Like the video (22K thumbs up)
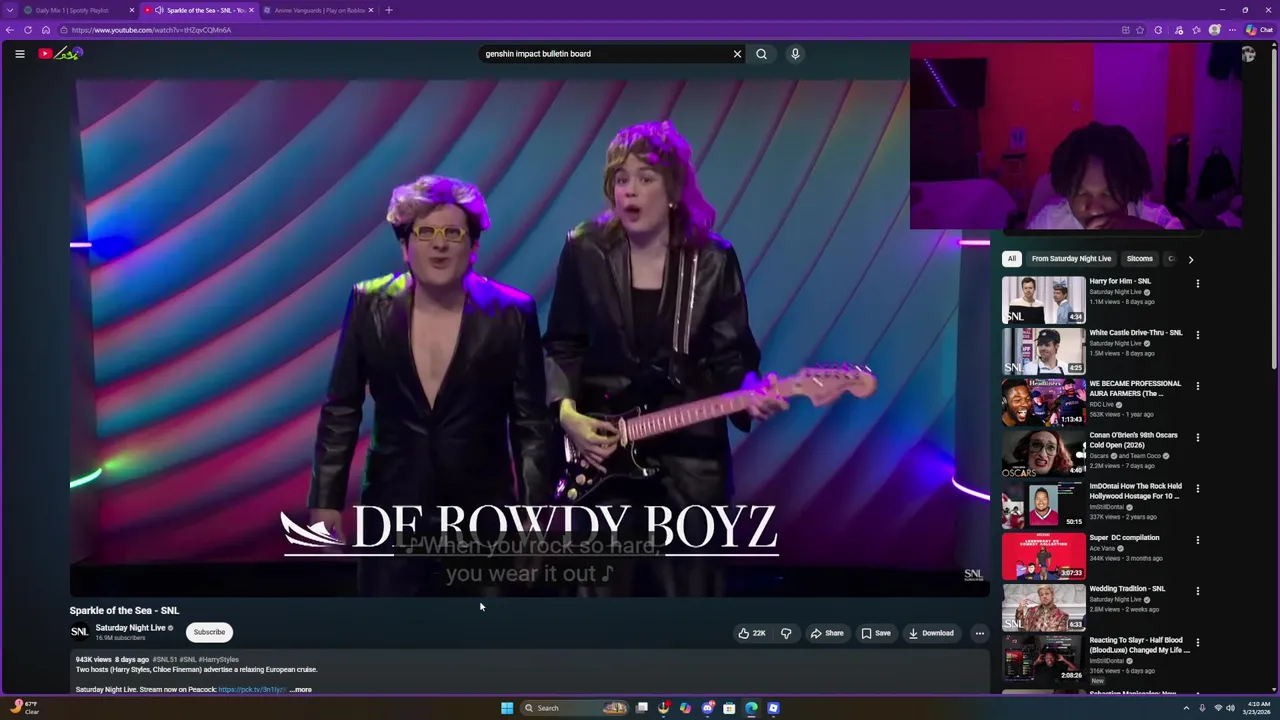Image resolution: width=1280 pixels, height=720 pixels. (x=752, y=633)
